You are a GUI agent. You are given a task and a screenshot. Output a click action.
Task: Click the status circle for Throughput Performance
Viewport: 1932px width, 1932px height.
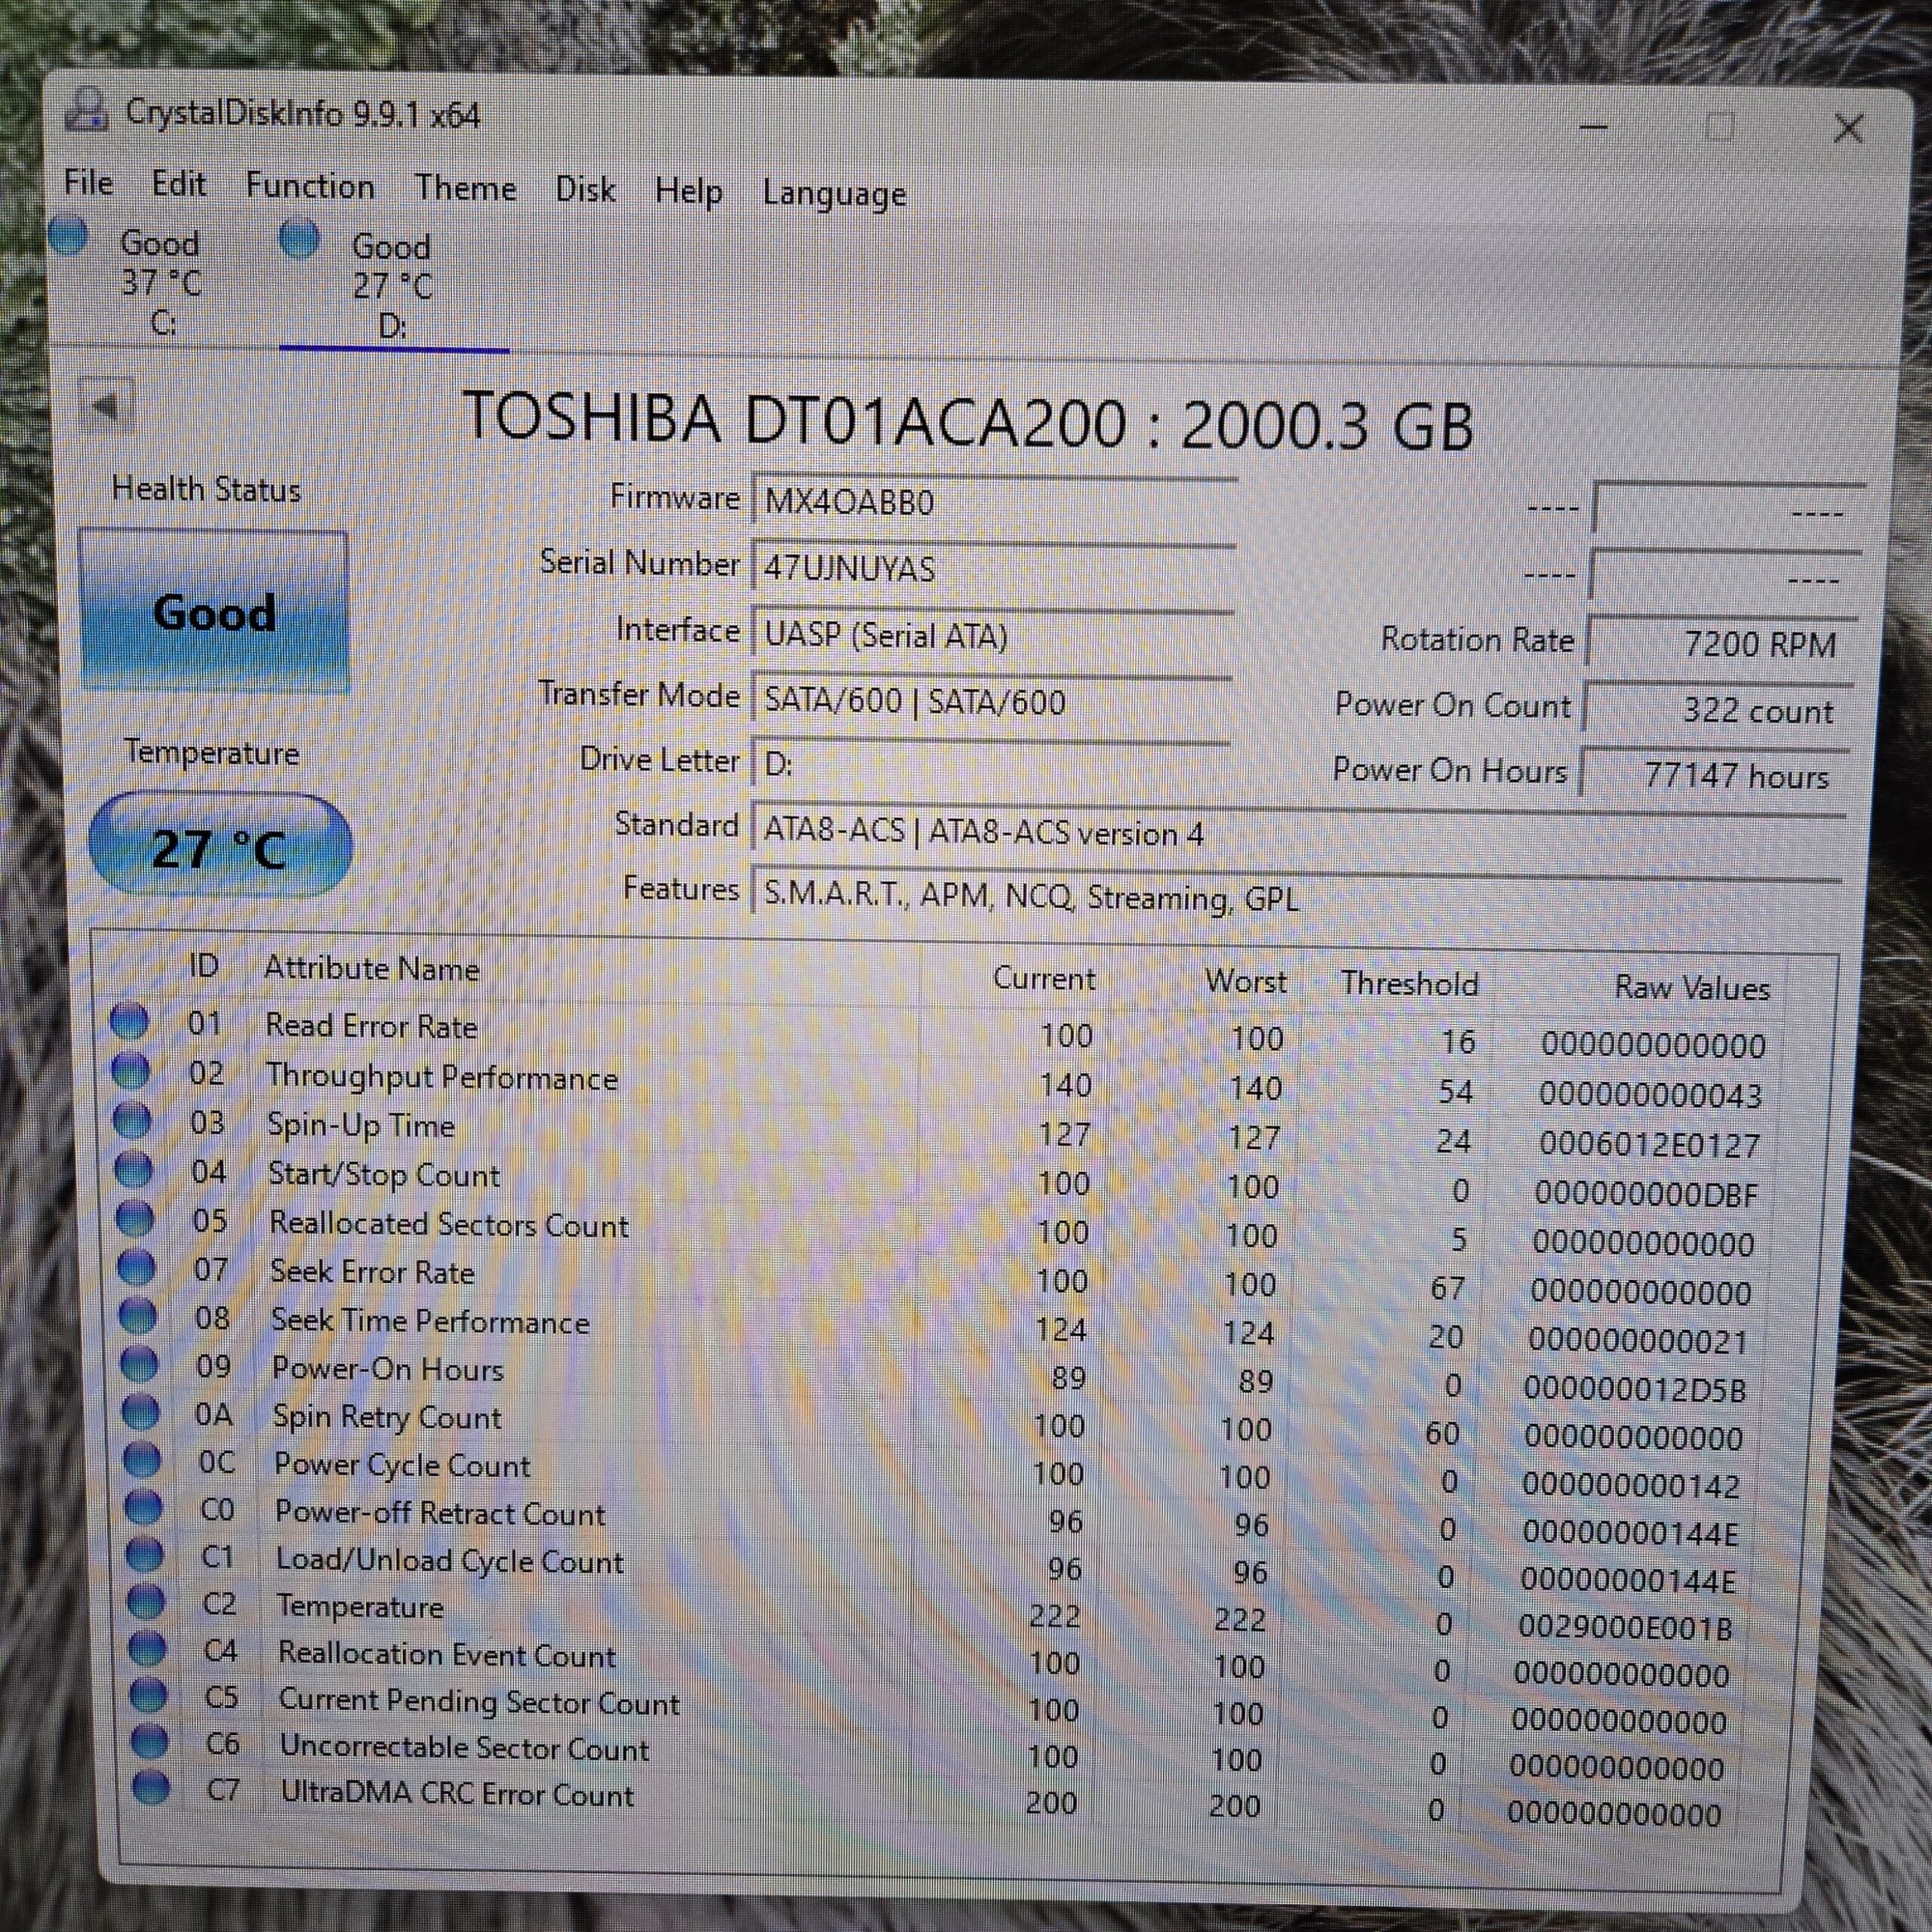tap(130, 1072)
